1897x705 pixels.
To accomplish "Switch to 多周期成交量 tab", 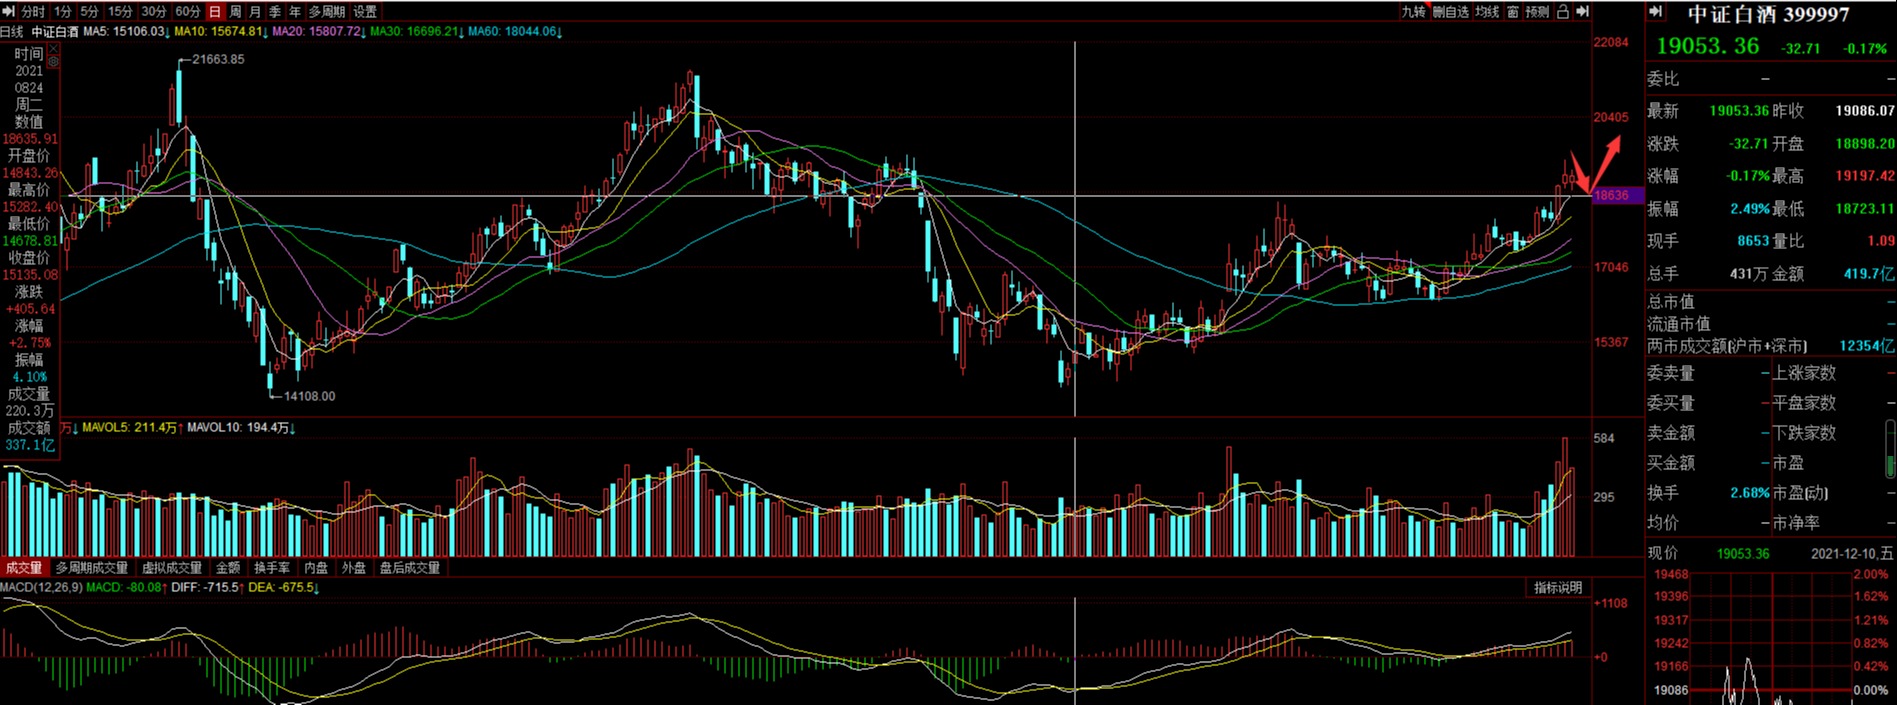I will tap(92, 568).
